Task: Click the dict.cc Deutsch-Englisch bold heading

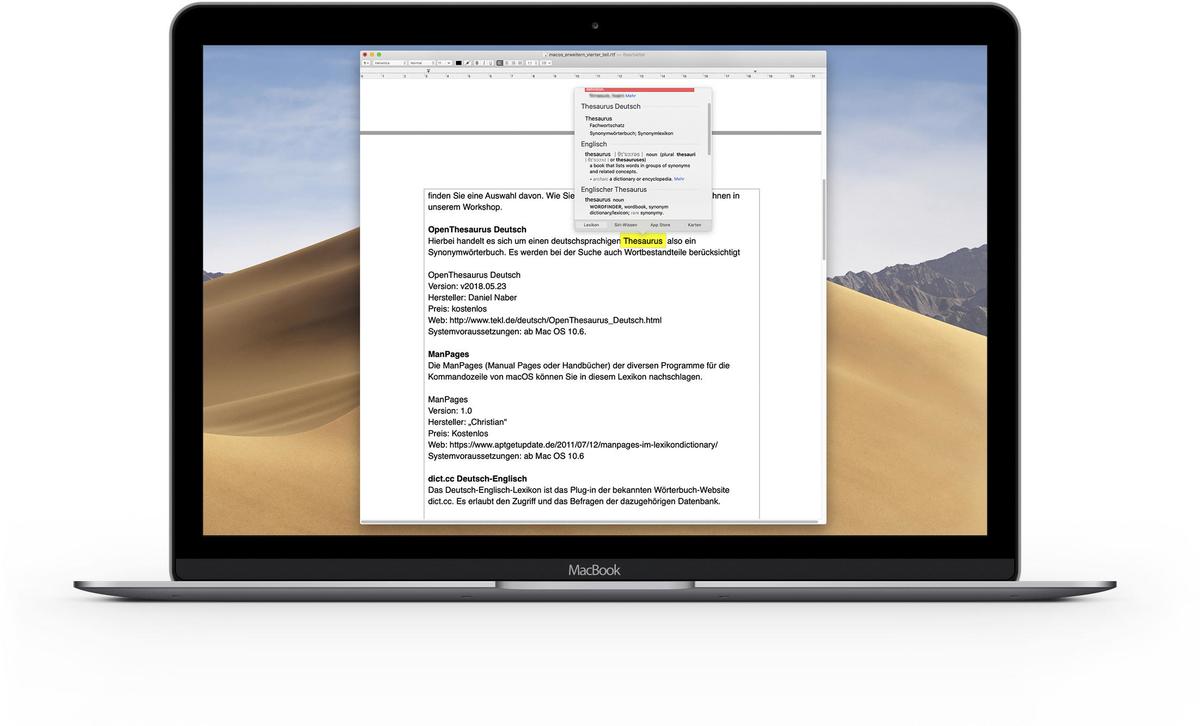Action: tap(477, 479)
